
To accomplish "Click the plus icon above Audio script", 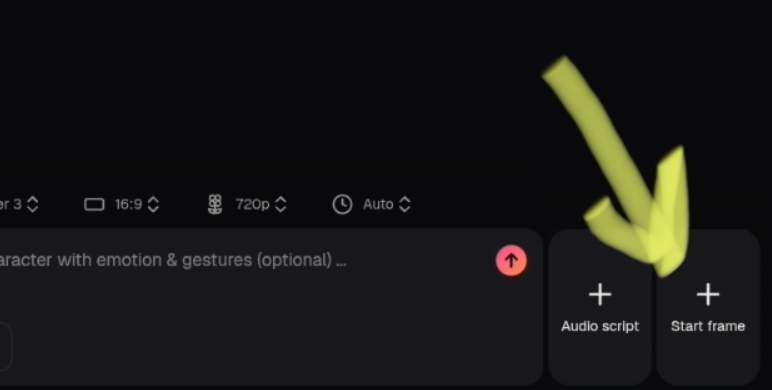I will pos(600,294).
